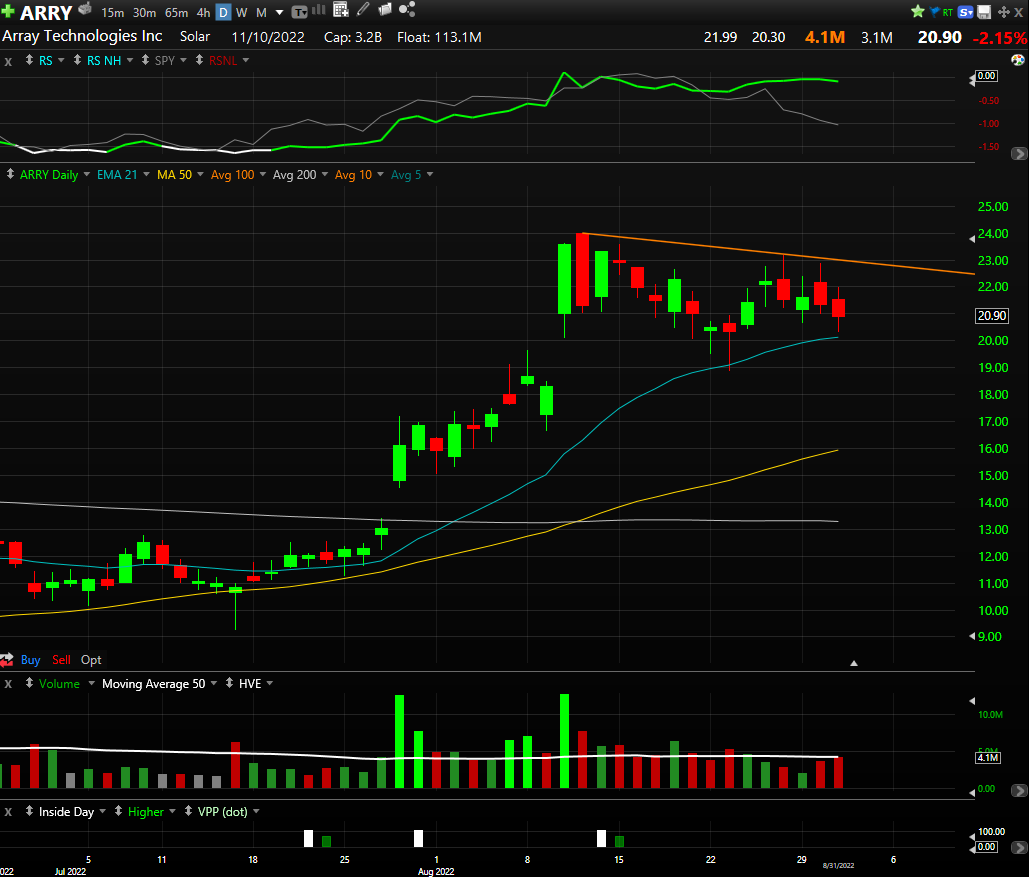This screenshot has height=877, width=1029.
Task: Open the Moving Average 50 dropdown arrow
Action: 214,683
